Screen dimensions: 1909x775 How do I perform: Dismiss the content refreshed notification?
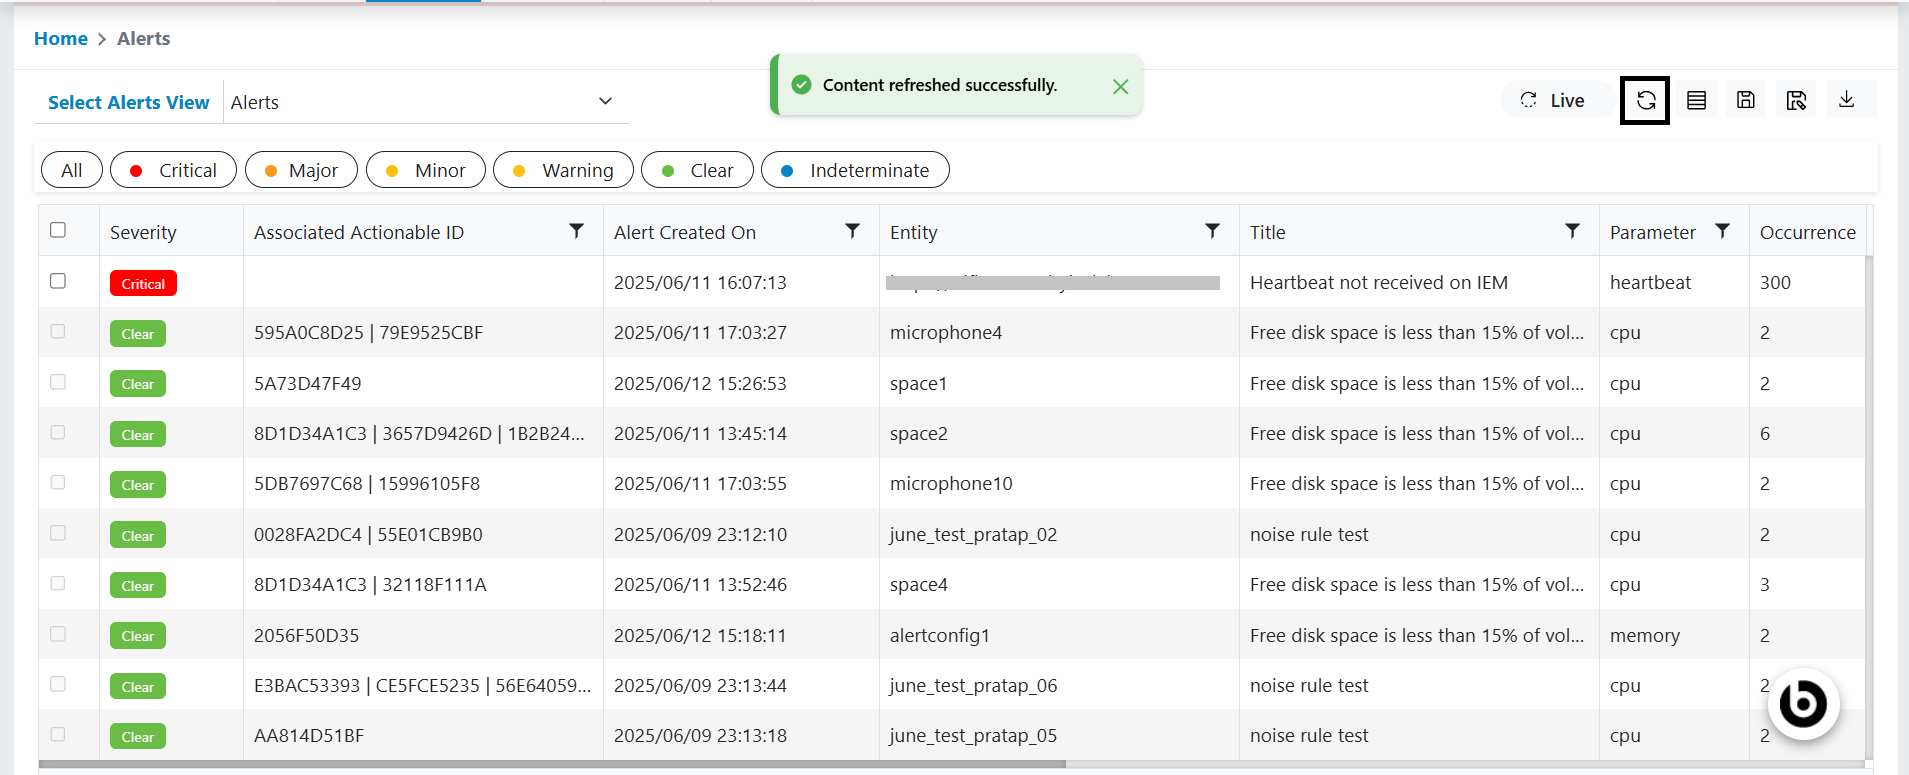pyautogui.click(x=1120, y=87)
